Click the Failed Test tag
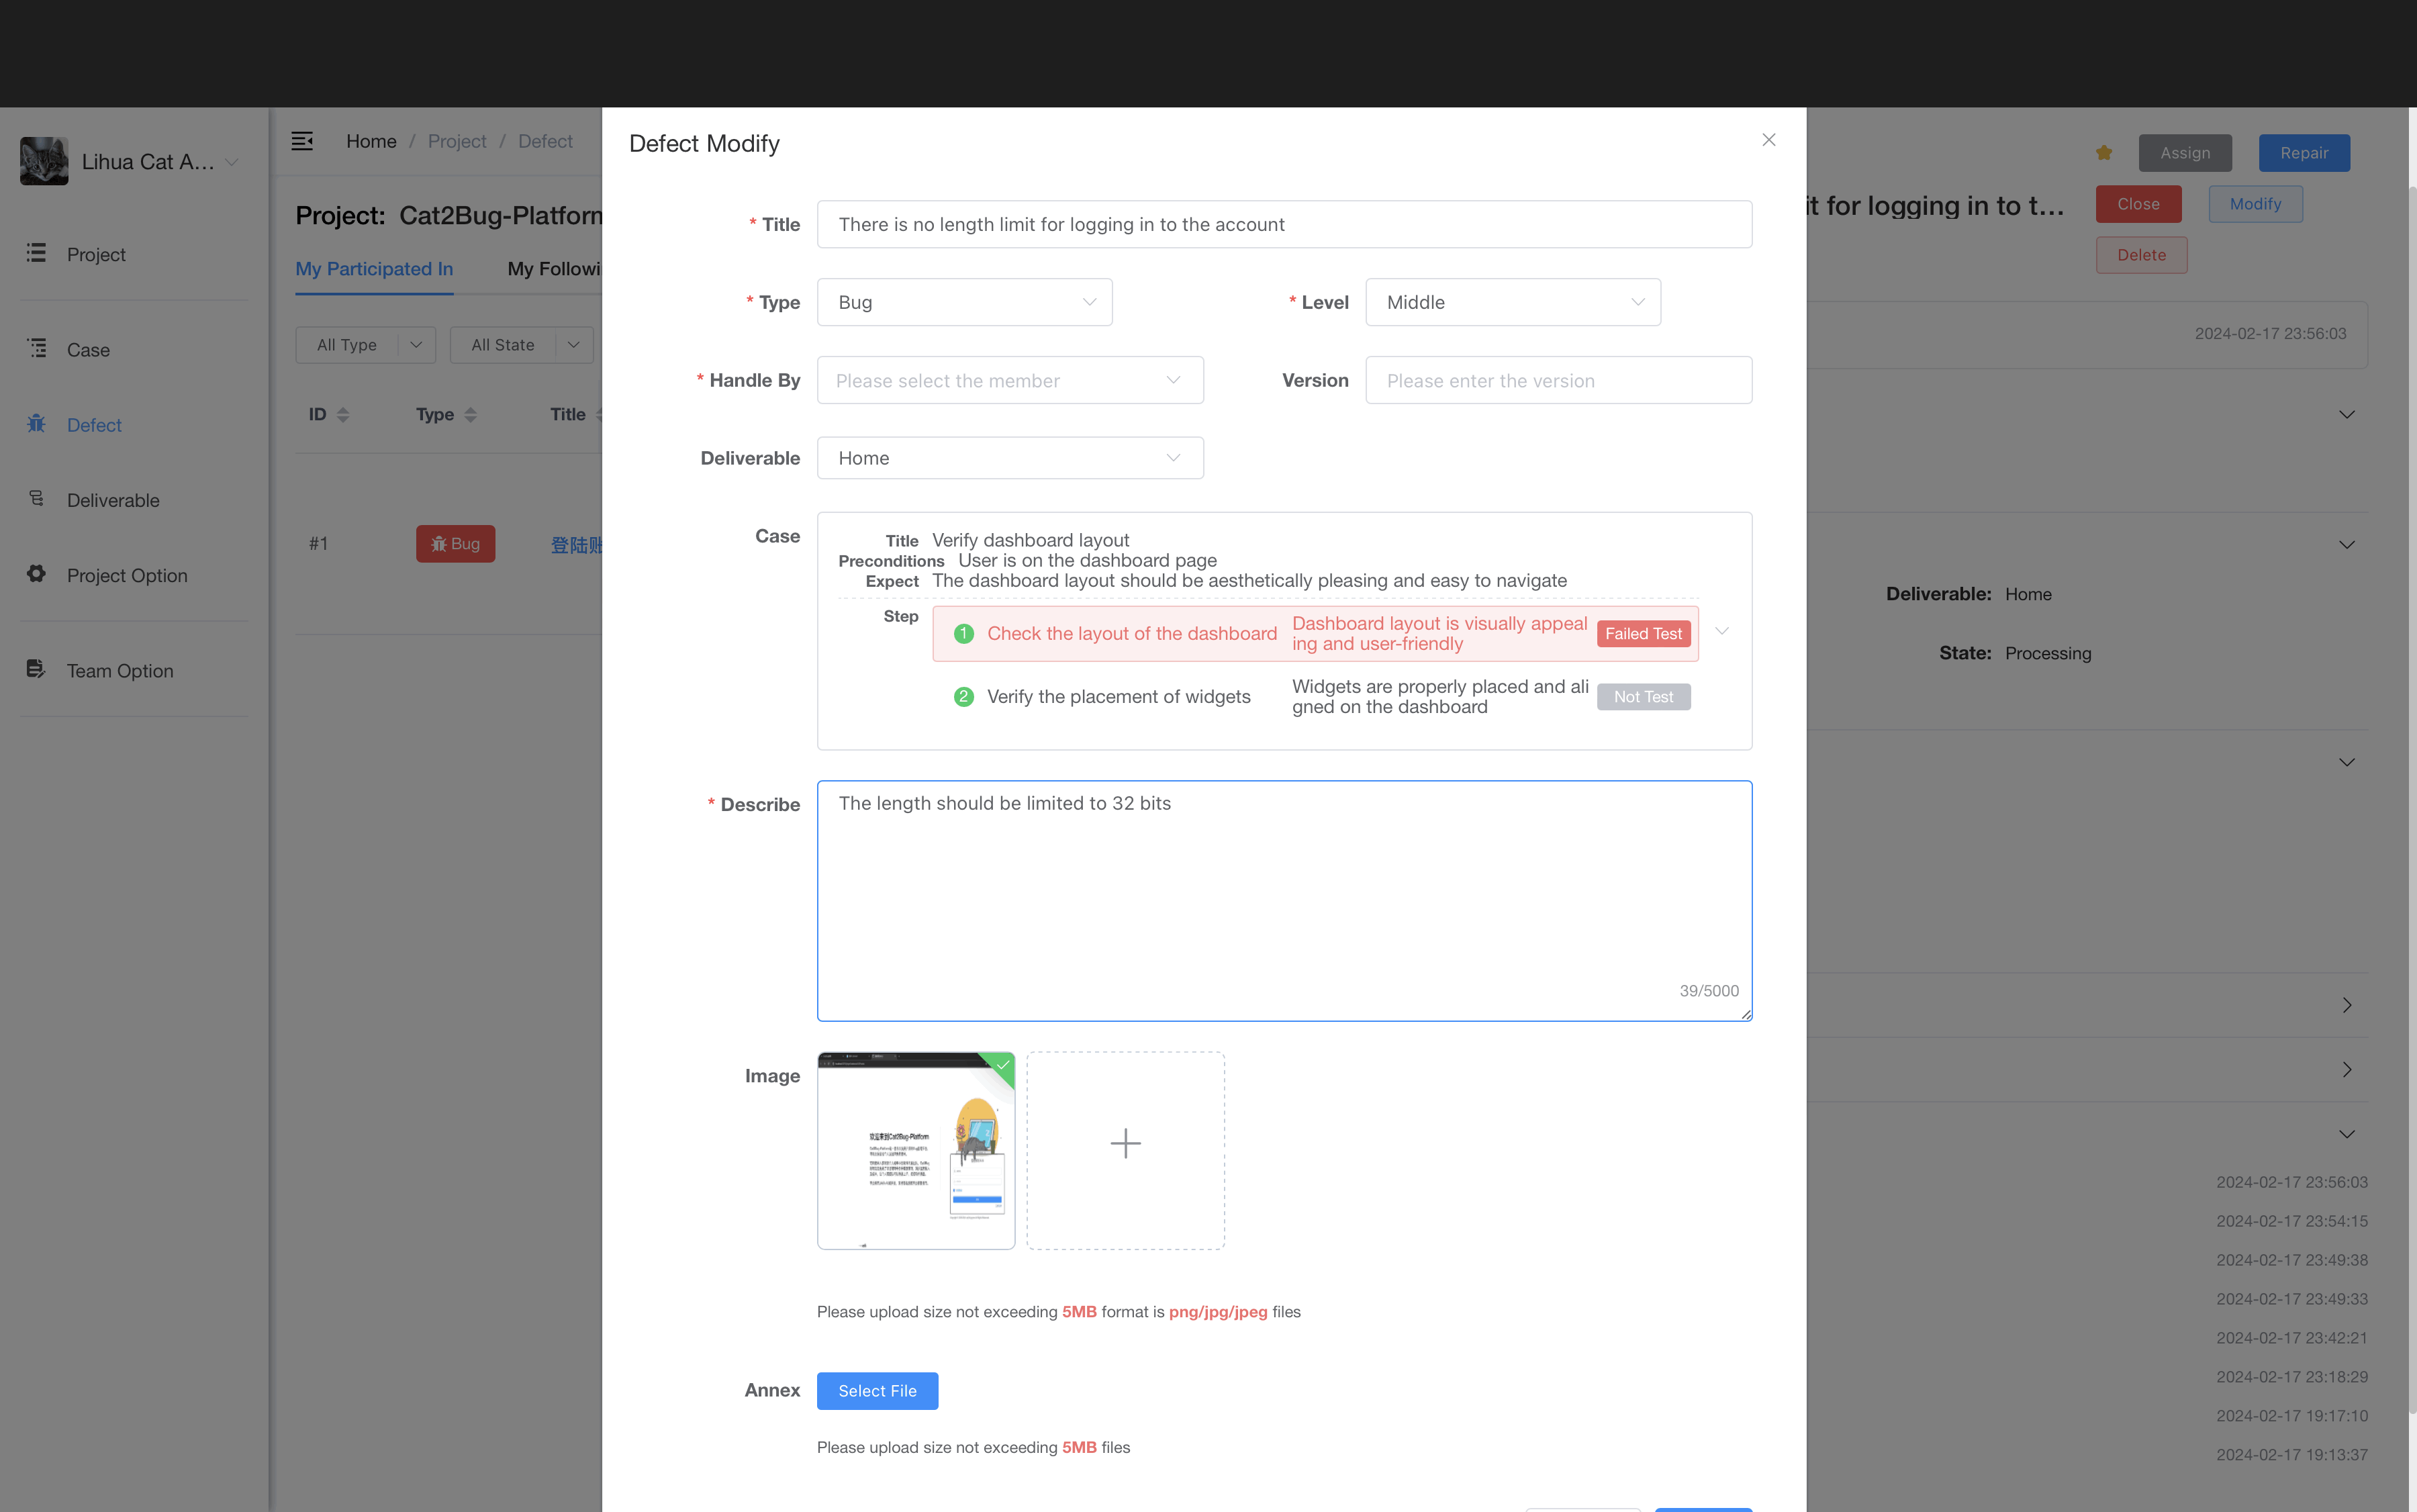2417x1512 pixels. click(x=1643, y=633)
